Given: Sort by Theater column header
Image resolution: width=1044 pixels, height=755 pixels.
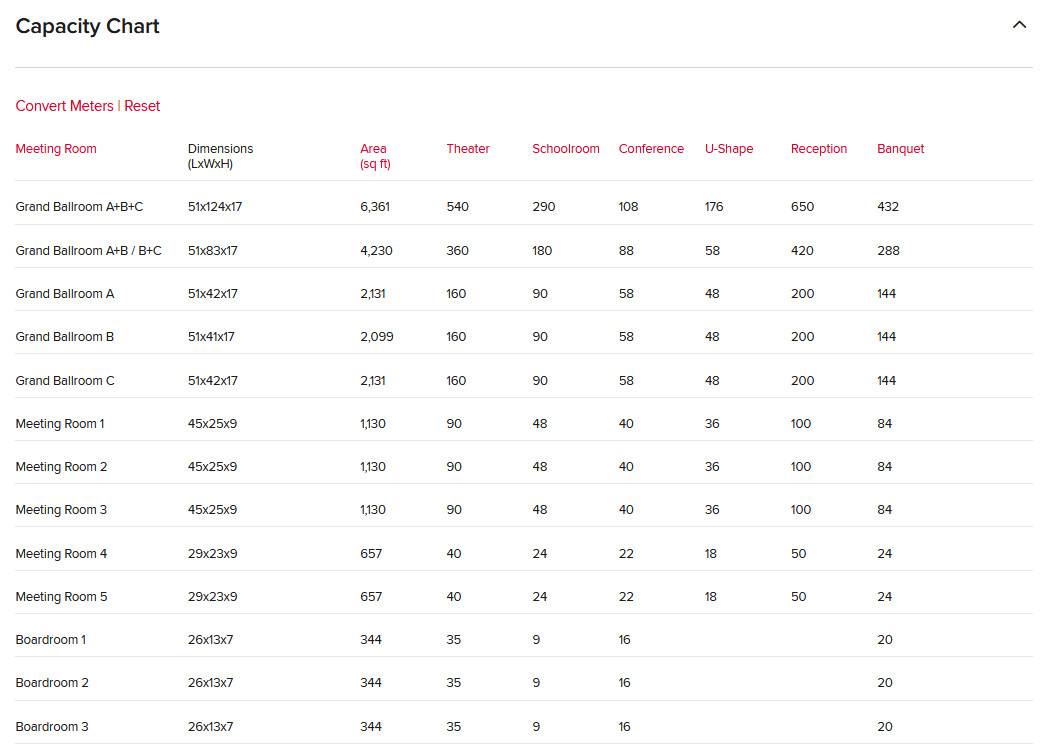Looking at the screenshot, I should (x=468, y=148).
